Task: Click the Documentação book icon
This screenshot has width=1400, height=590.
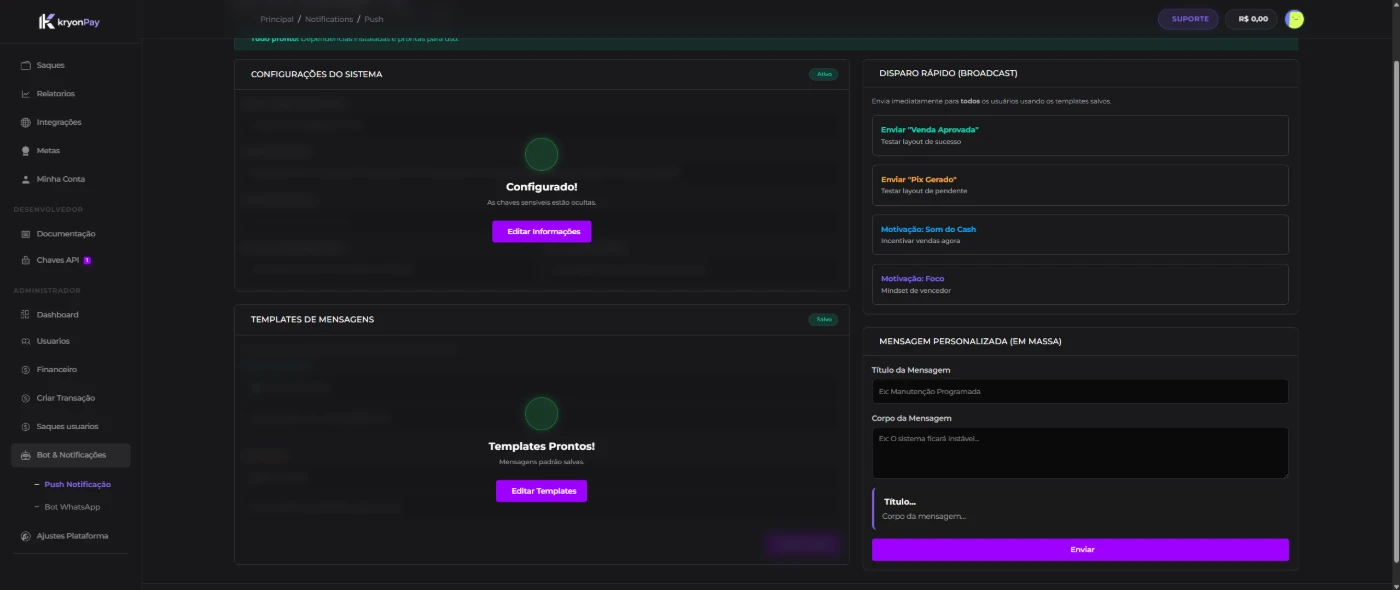Action: 26,234
